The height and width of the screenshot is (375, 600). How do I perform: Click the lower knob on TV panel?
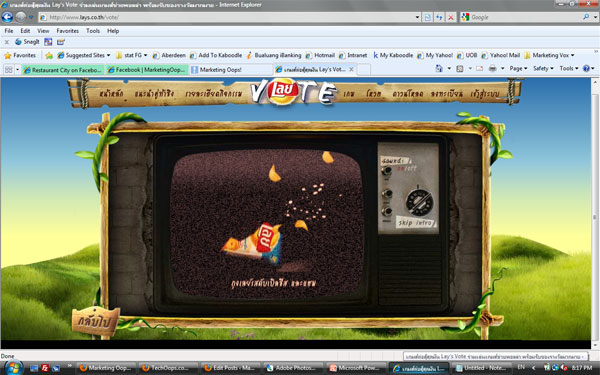[387, 211]
